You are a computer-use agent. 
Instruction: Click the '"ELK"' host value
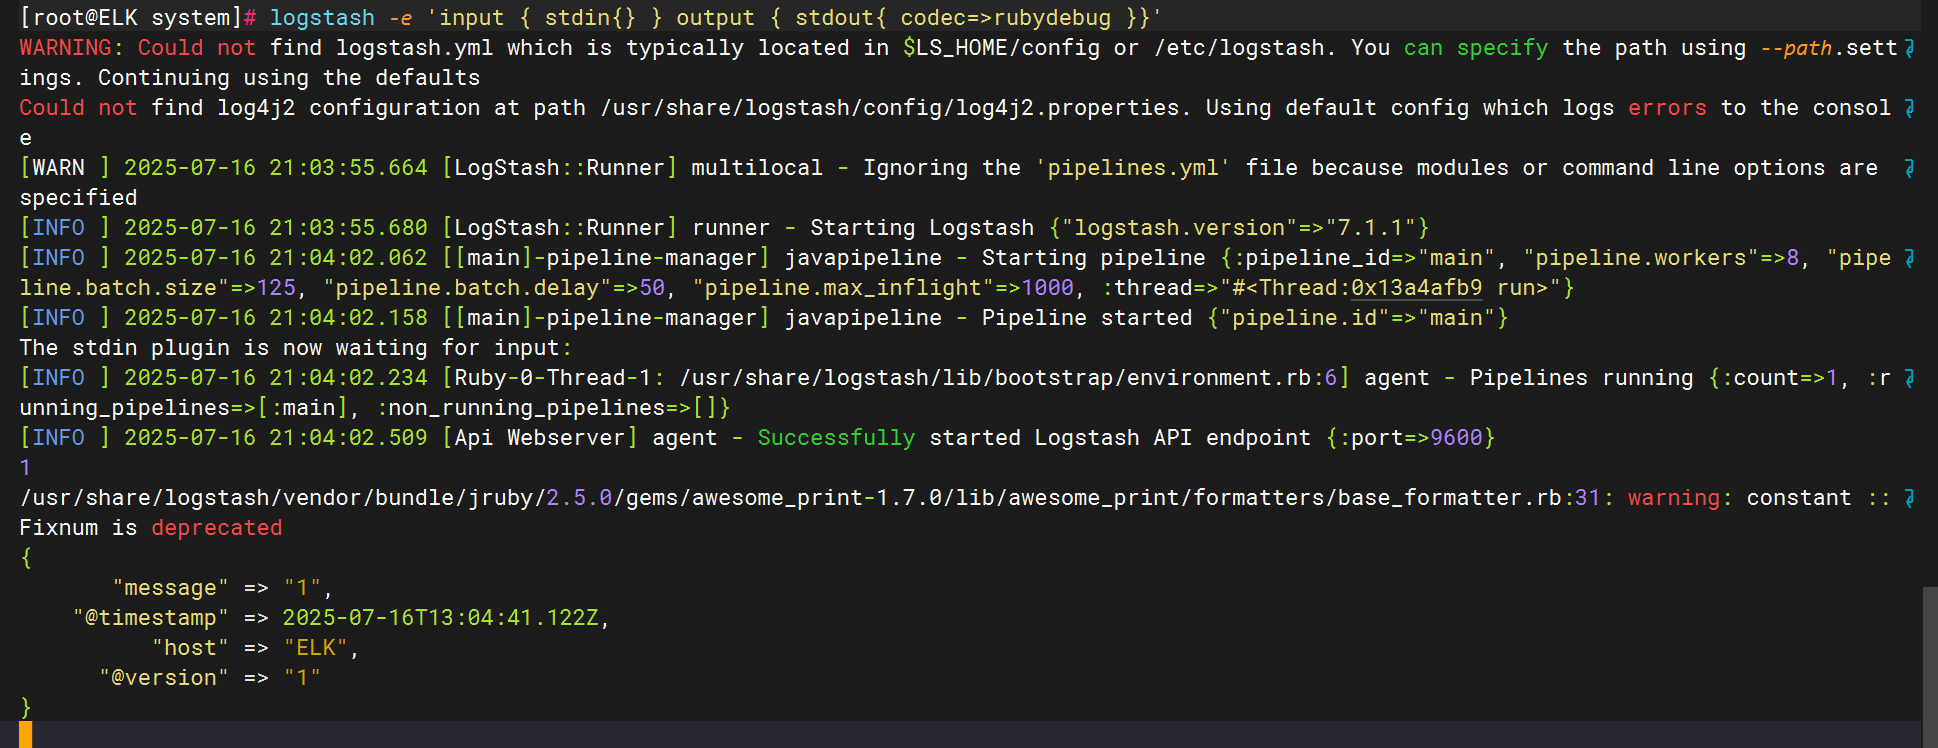[x=316, y=648]
